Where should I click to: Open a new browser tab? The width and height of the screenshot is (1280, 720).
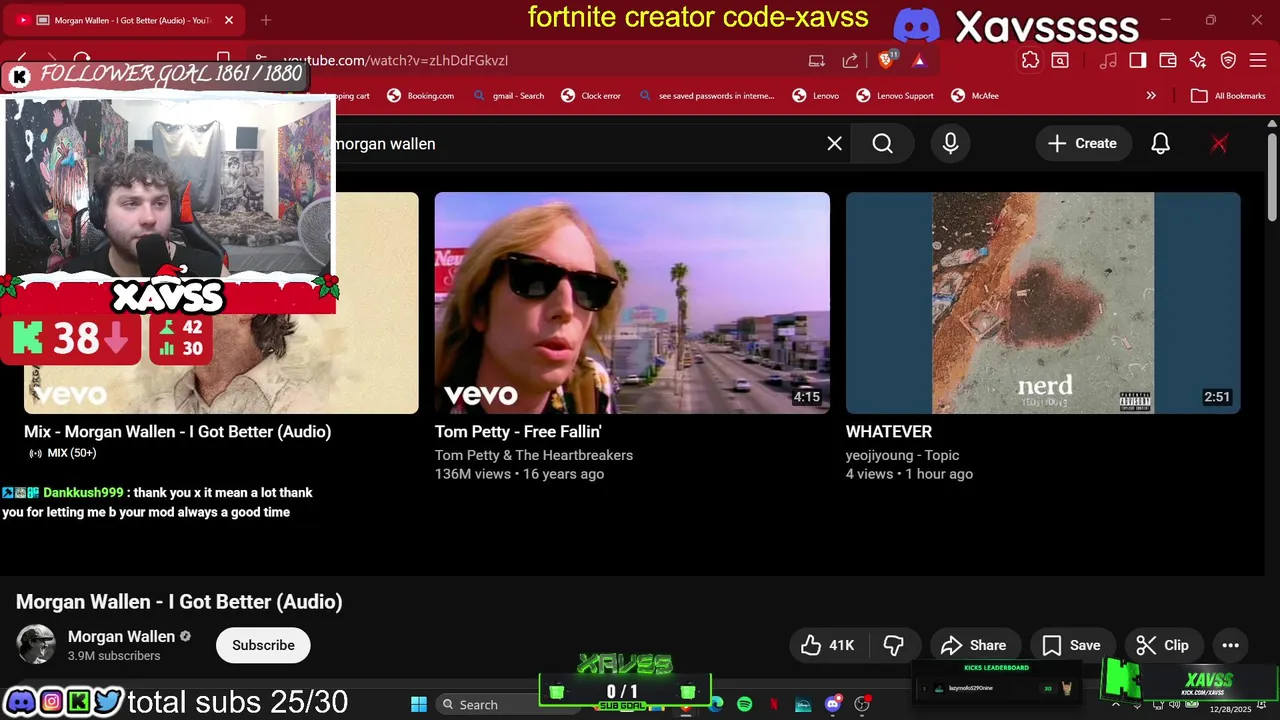[266, 20]
